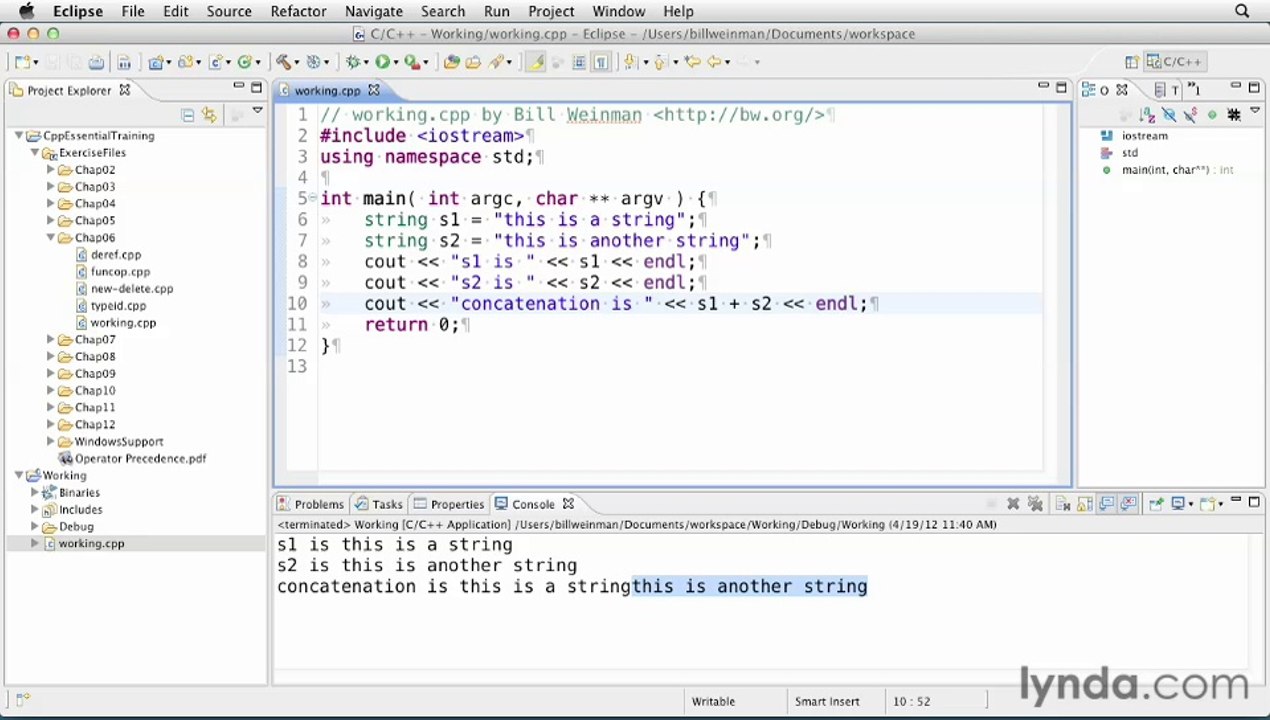Screen dimensions: 1270x720
Task: Select Operator Precedence.pdf
Action: coord(133,458)
